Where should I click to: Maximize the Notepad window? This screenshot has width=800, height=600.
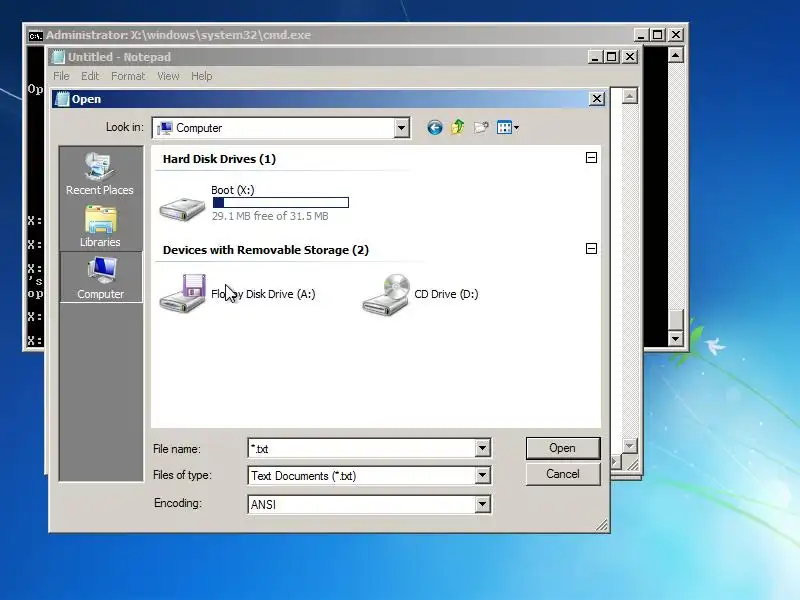click(x=612, y=57)
